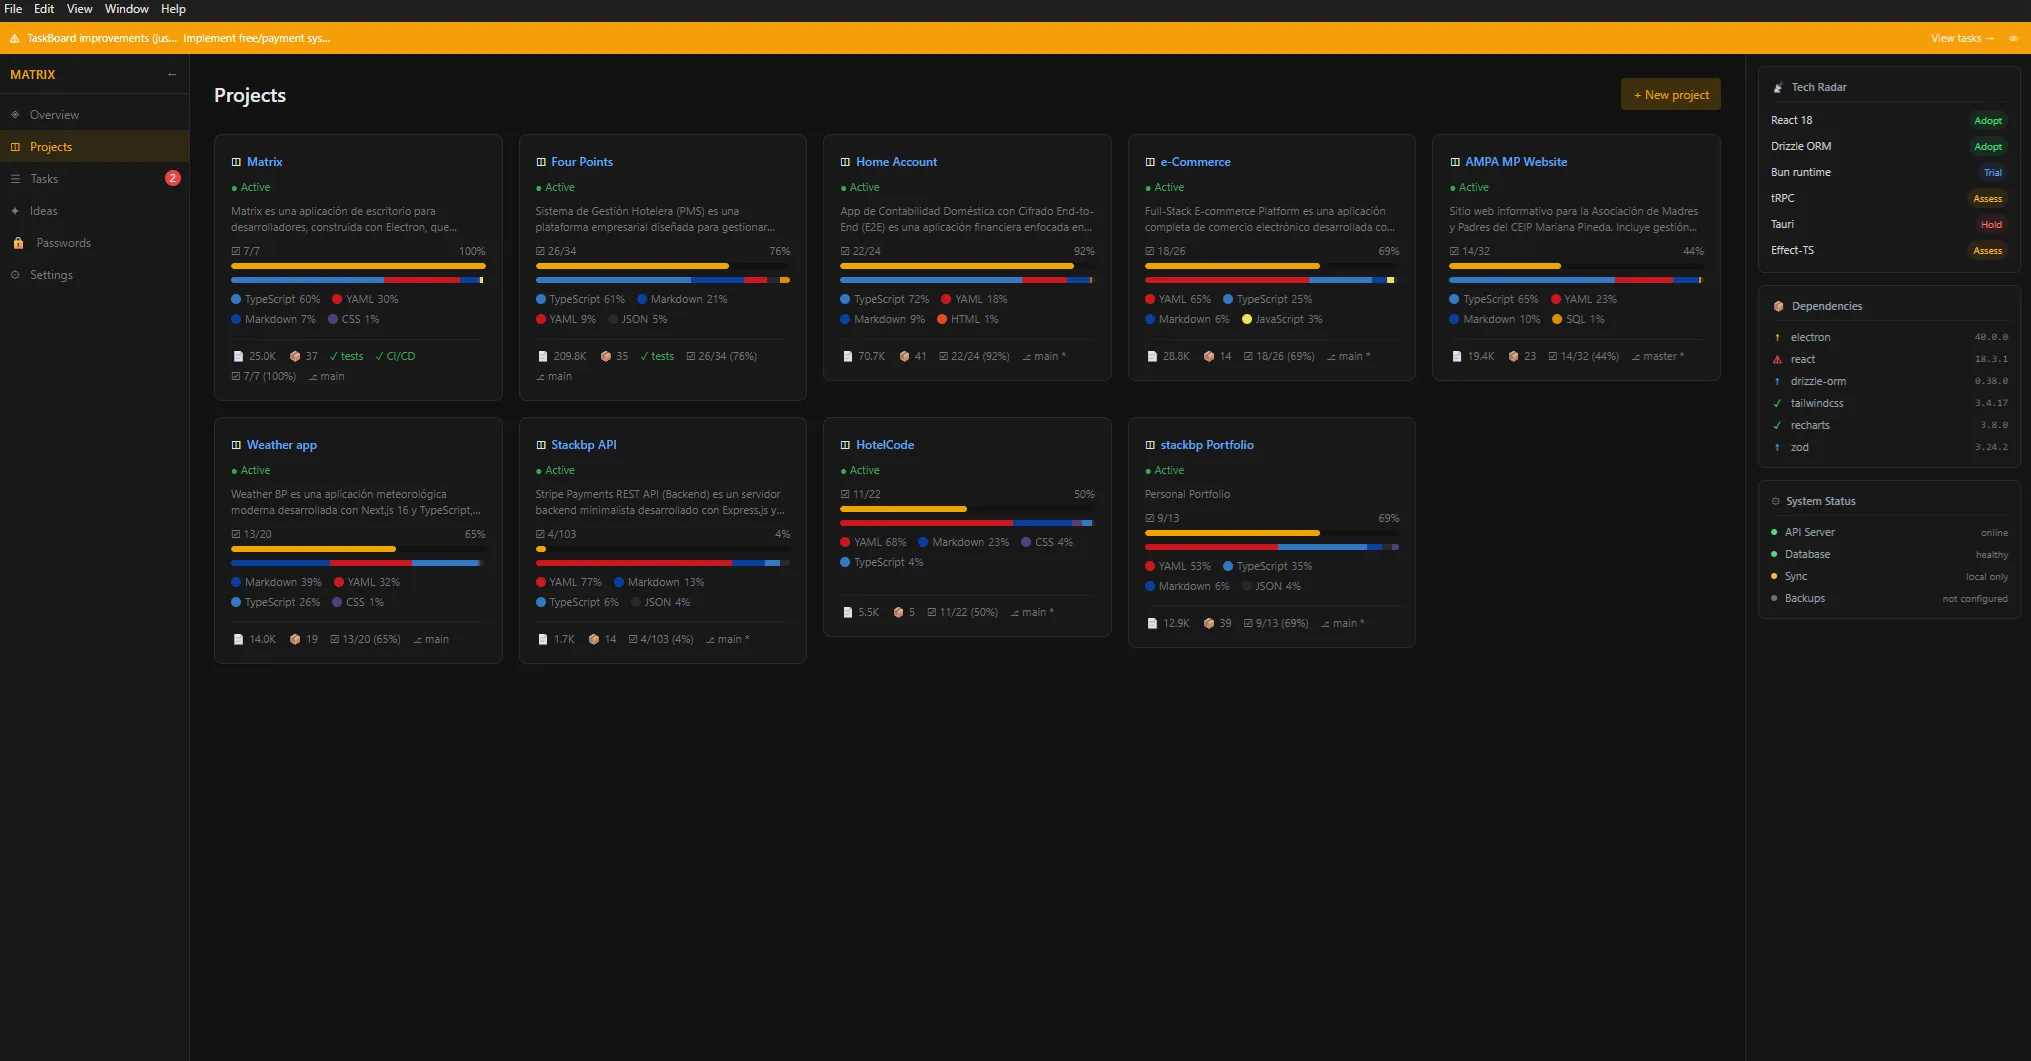The image size is (2031, 1061).
Task: Click the HotelCode yellow progress bar
Action: coord(903,509)
